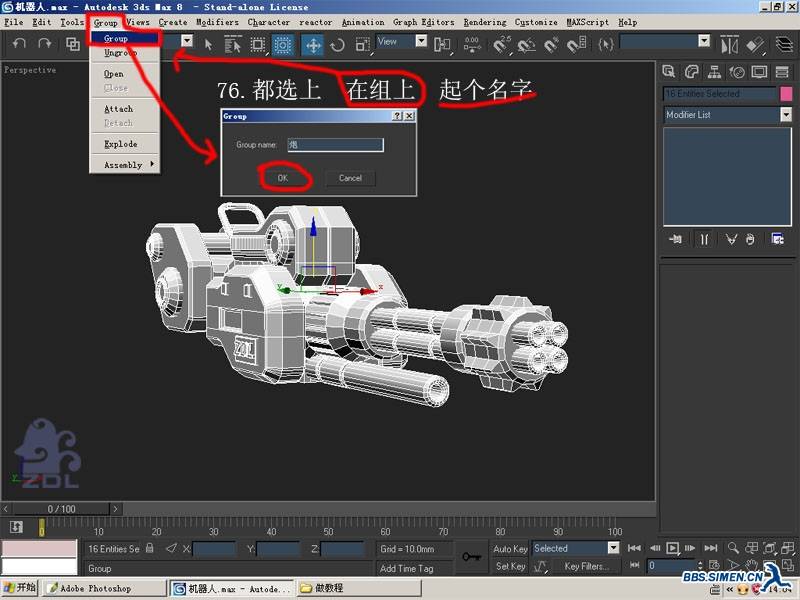Click the 0 / 100 time slider

tap(61, 509)
